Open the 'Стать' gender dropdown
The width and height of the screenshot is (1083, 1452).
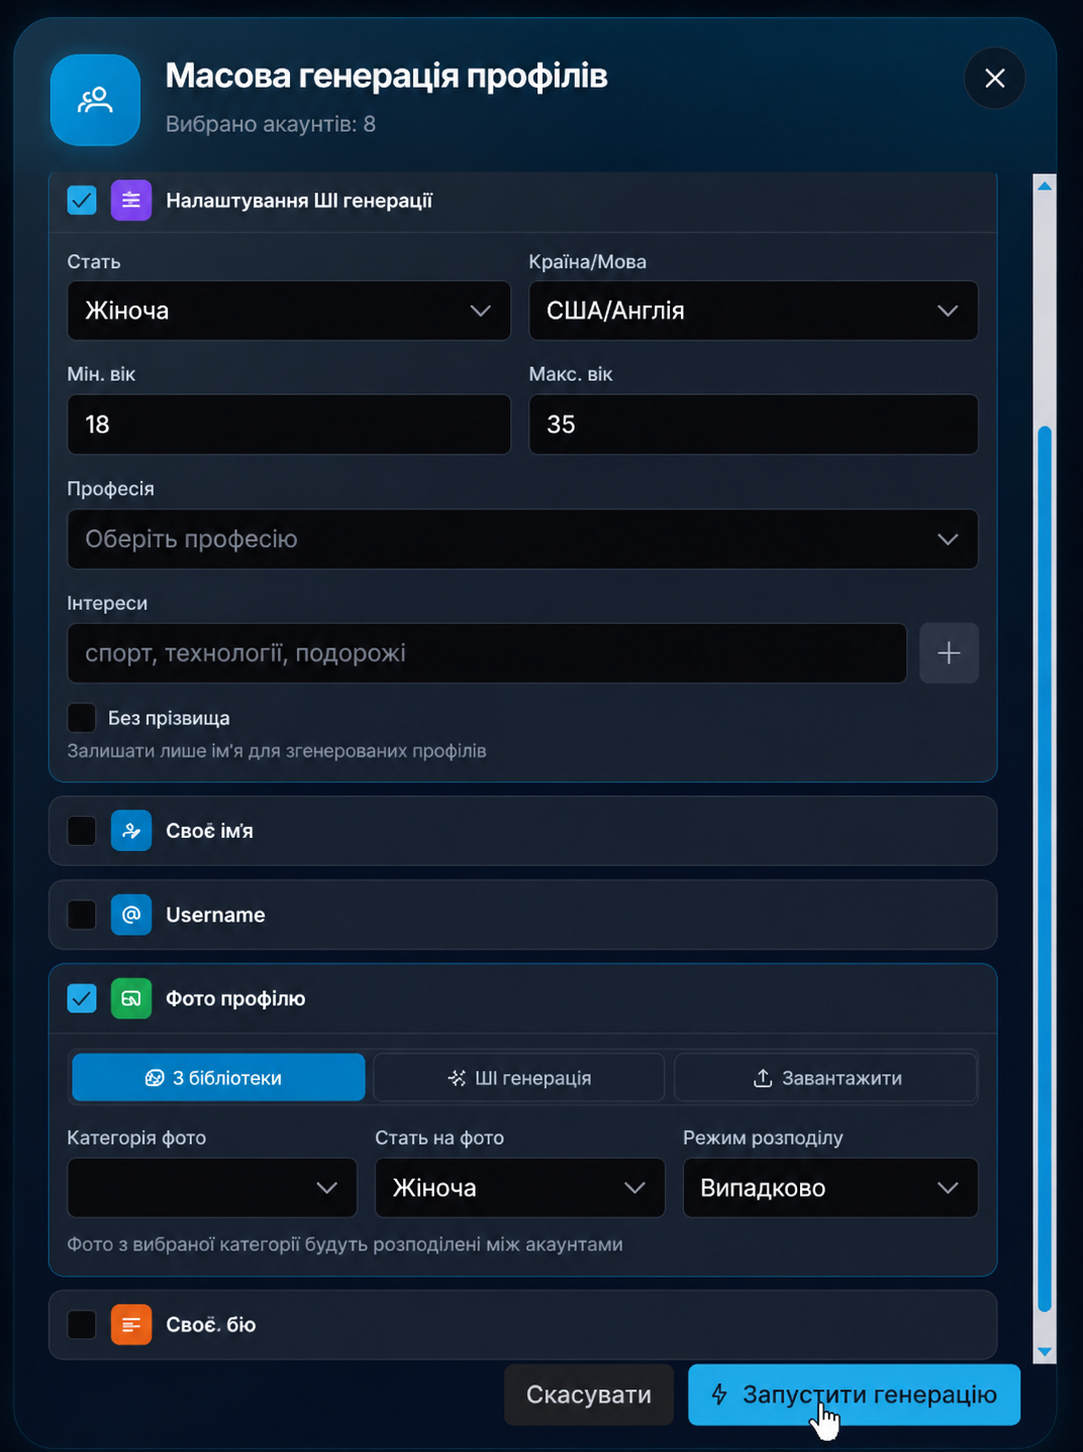289,310
